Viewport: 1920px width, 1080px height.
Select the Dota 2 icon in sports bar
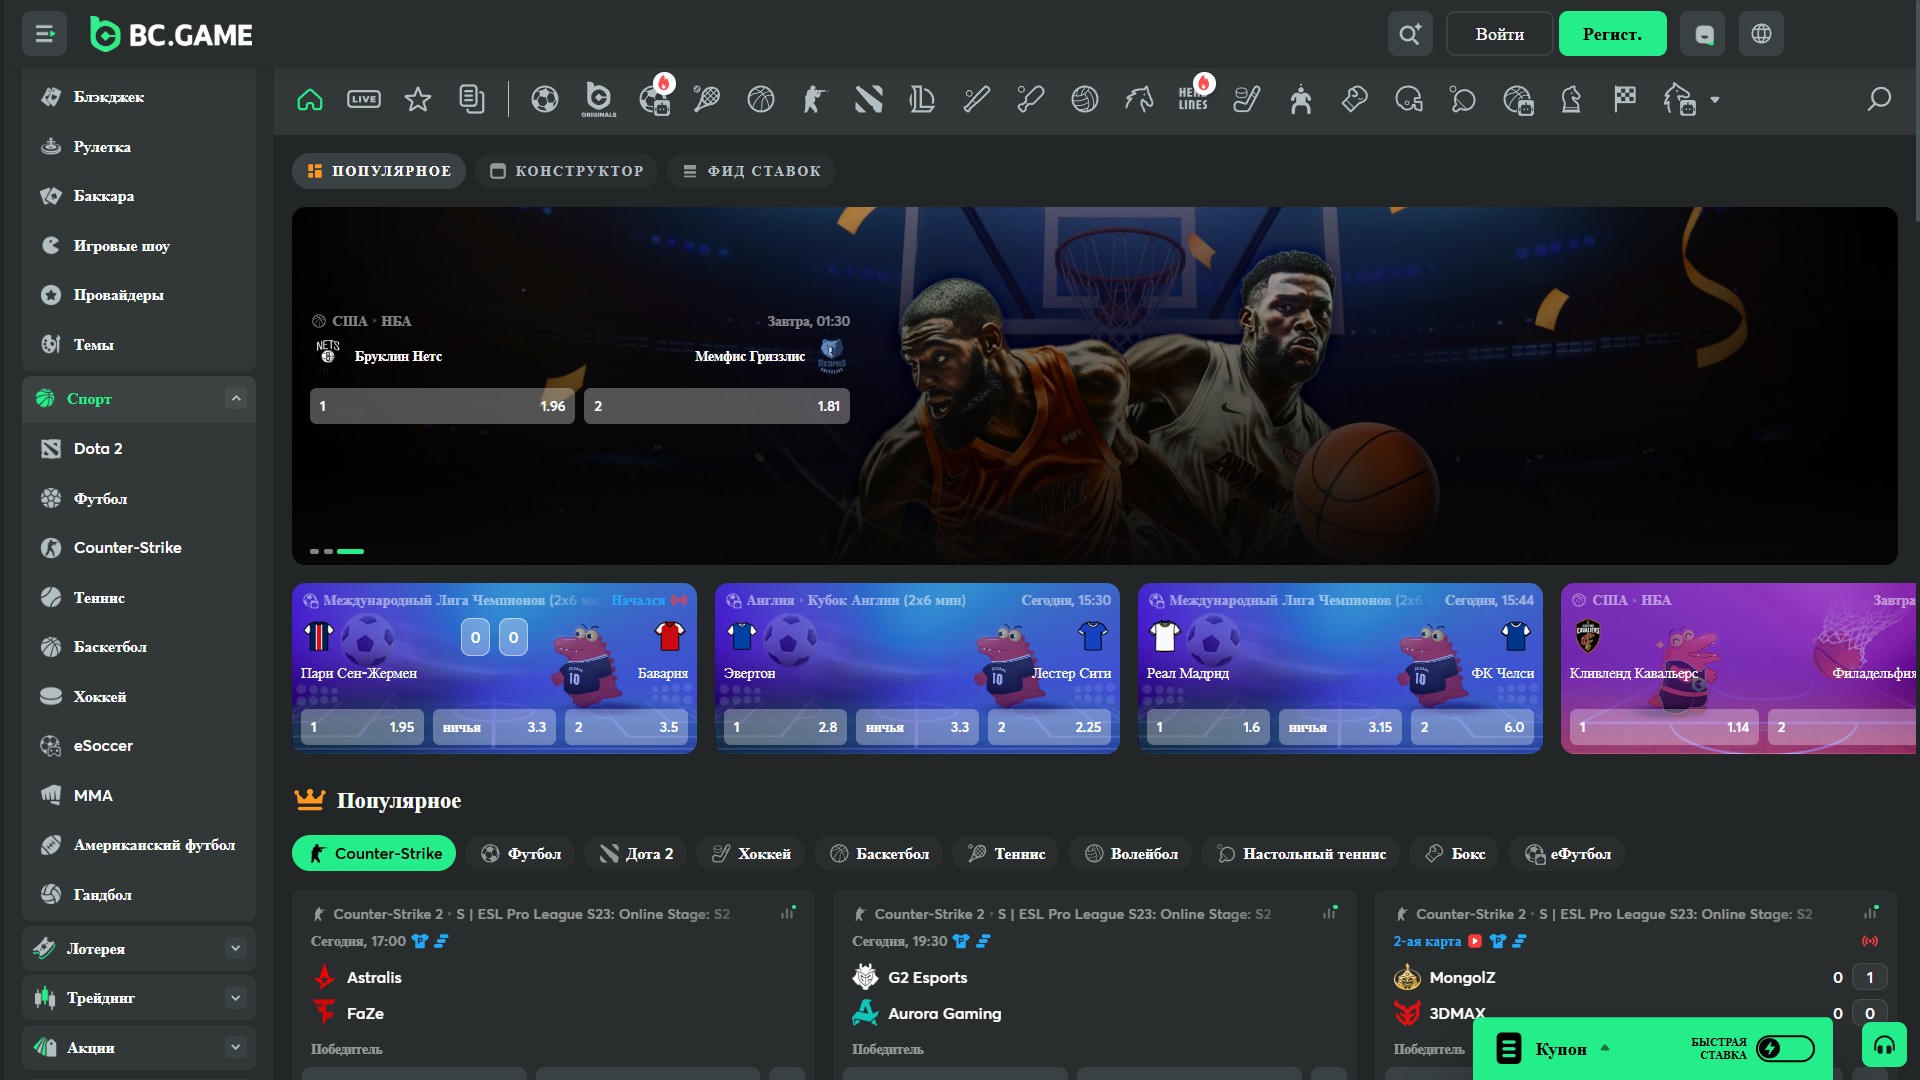[869, 99]
